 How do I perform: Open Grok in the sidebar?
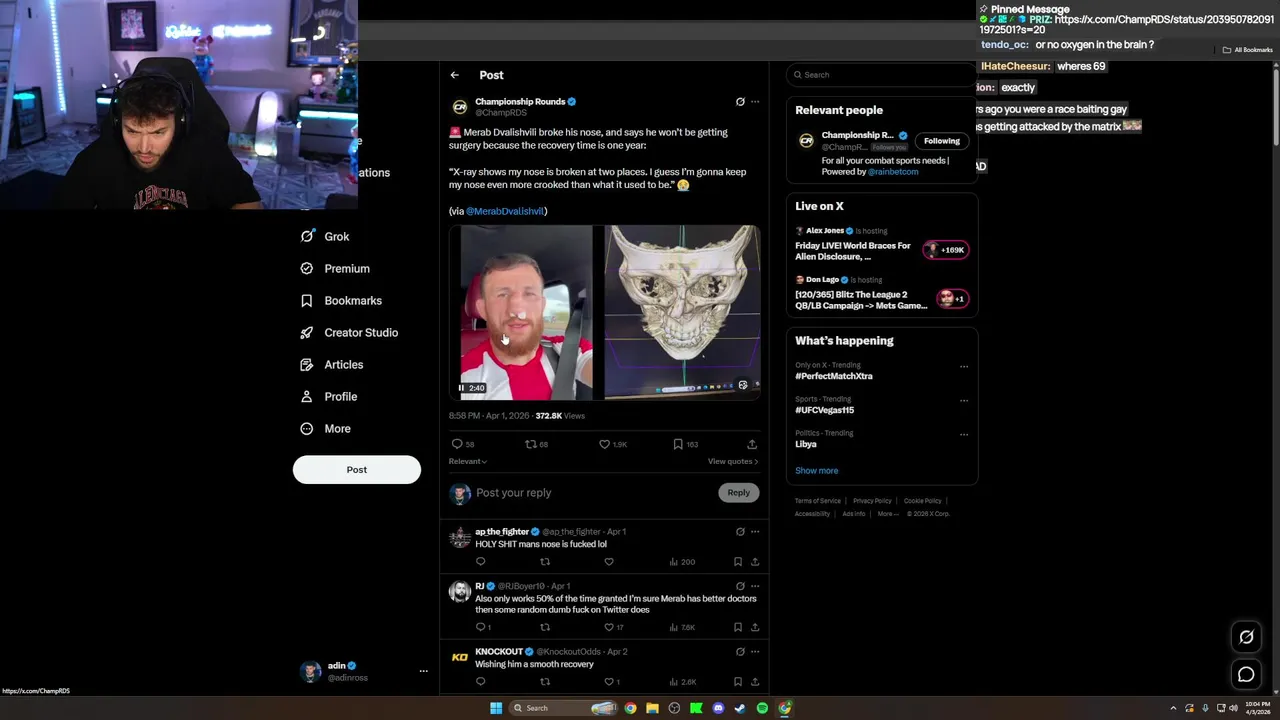(x=325, y=237)
